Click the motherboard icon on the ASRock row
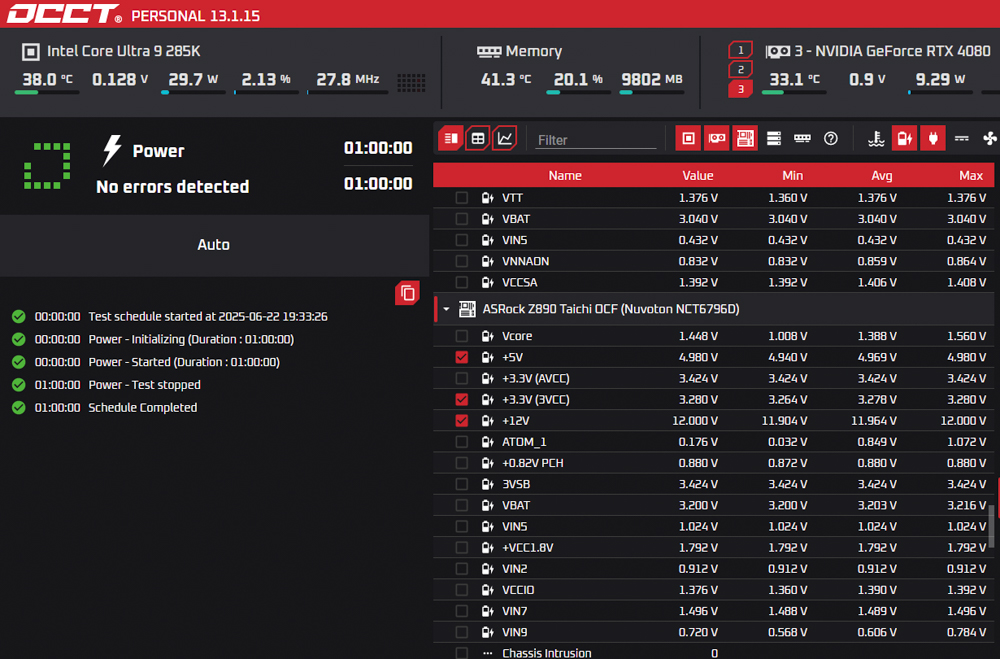This screenshot has width=1000, height=659. point(467,309)
